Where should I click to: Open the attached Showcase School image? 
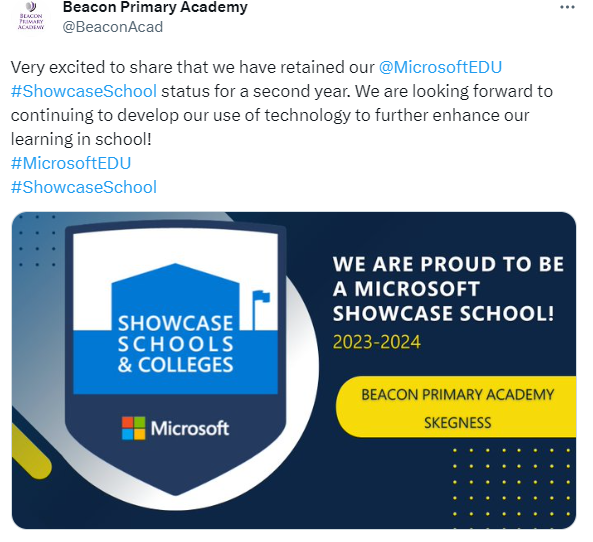click(x=294, y=370)
